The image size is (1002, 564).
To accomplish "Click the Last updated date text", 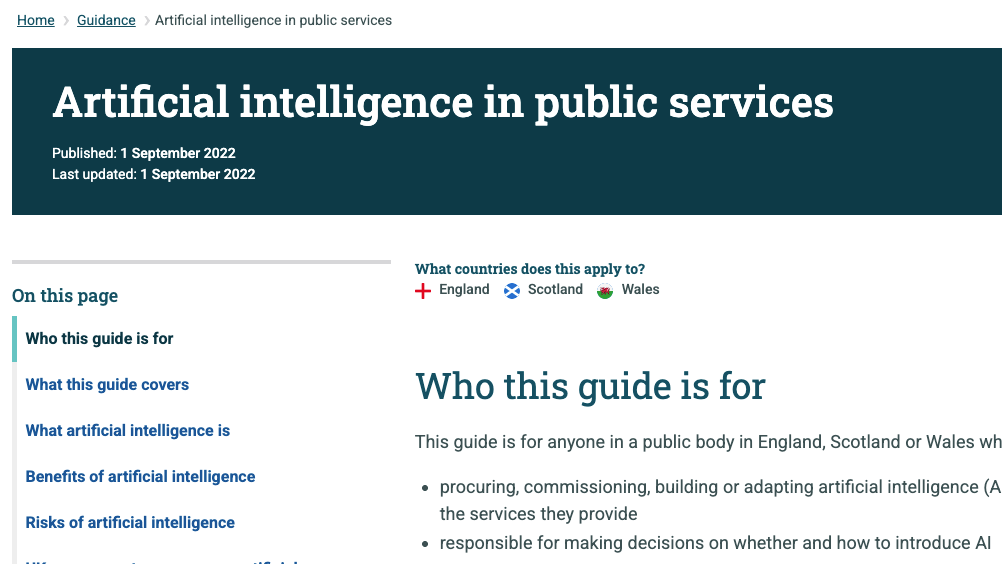I will pyautogui.click(x=154, y=174).
